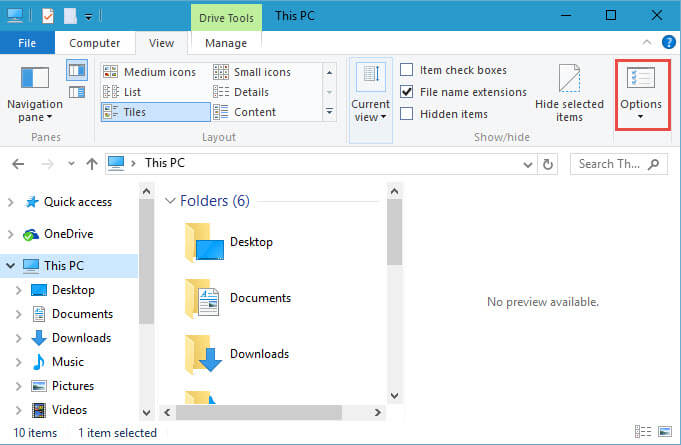Open the Recent locations dropdown
The width and height of the screenshot is (681, 445).
(71, 164)
